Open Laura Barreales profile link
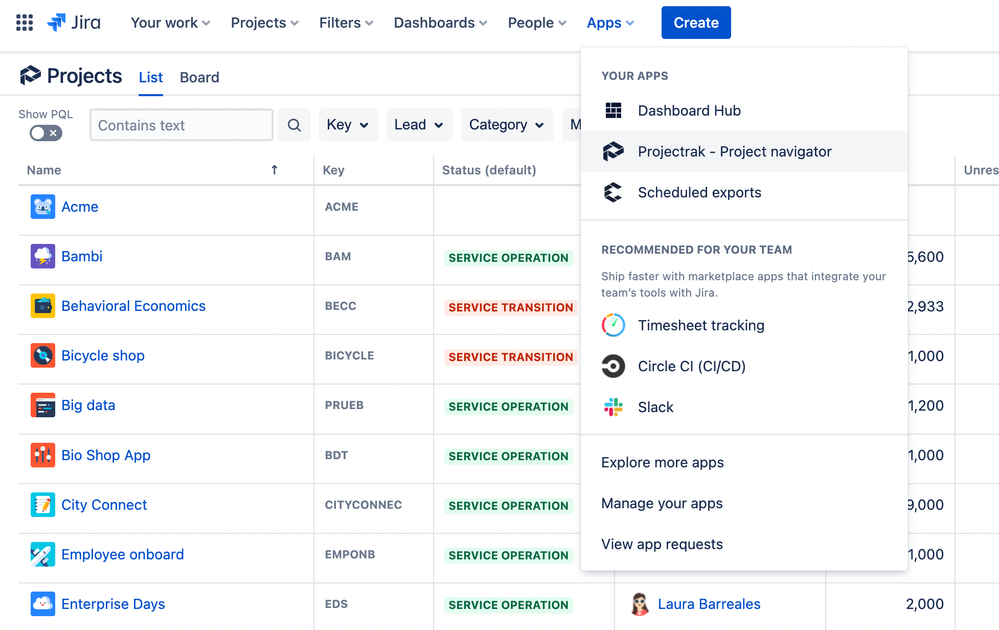This screenshot has width=999, height=630. pos(709,604)
